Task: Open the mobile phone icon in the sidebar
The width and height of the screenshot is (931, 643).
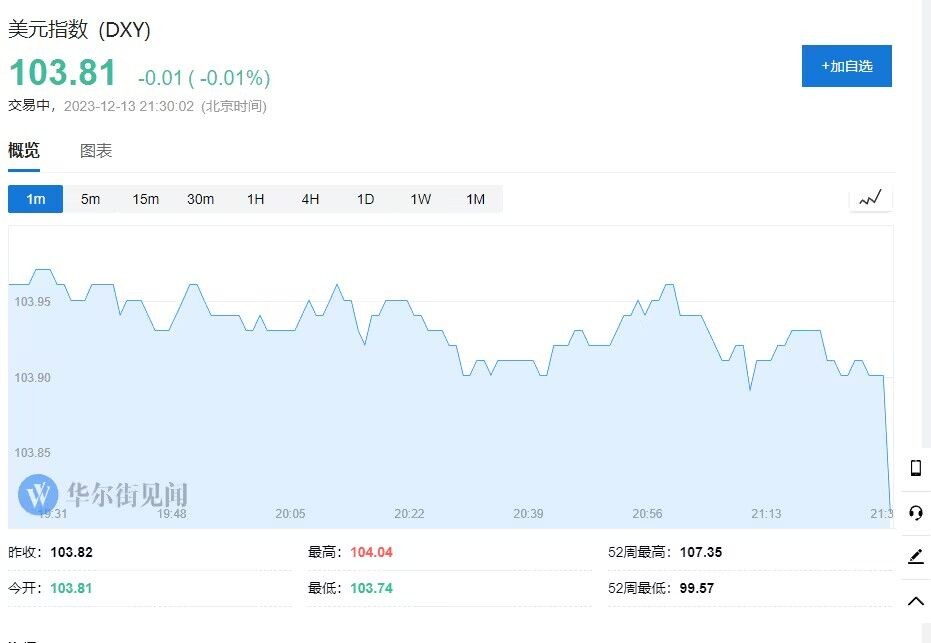Action: click(916, 468)
